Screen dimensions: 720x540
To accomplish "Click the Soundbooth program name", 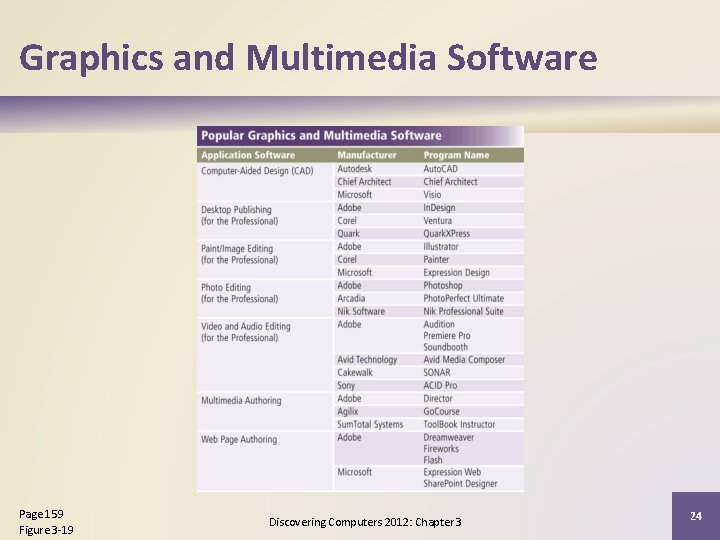I will 445,347.
